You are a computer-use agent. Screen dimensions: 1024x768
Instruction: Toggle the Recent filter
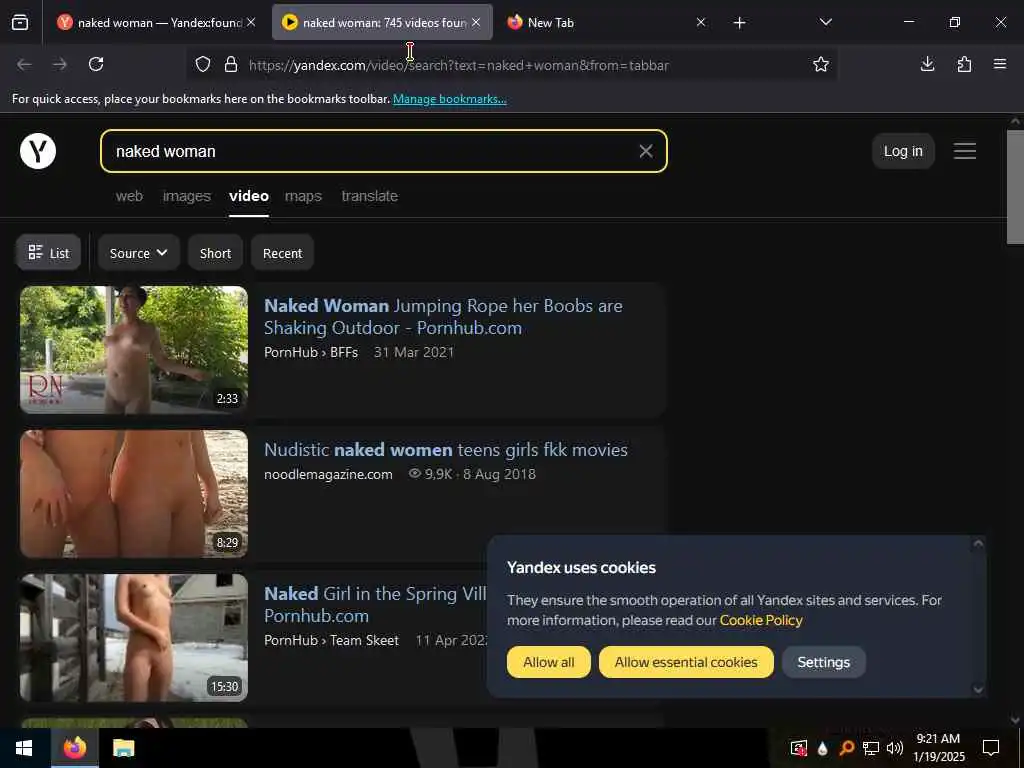(282, 253)
